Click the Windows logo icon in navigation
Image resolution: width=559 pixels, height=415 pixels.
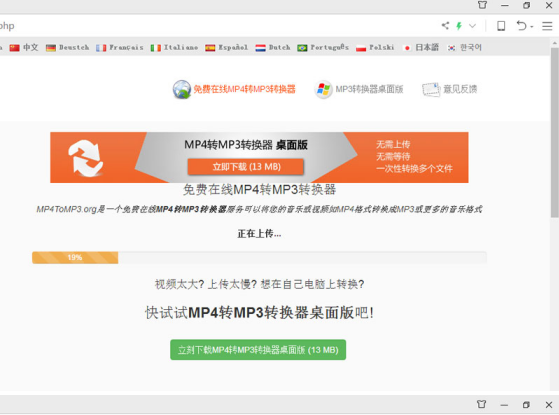point(323,89)
